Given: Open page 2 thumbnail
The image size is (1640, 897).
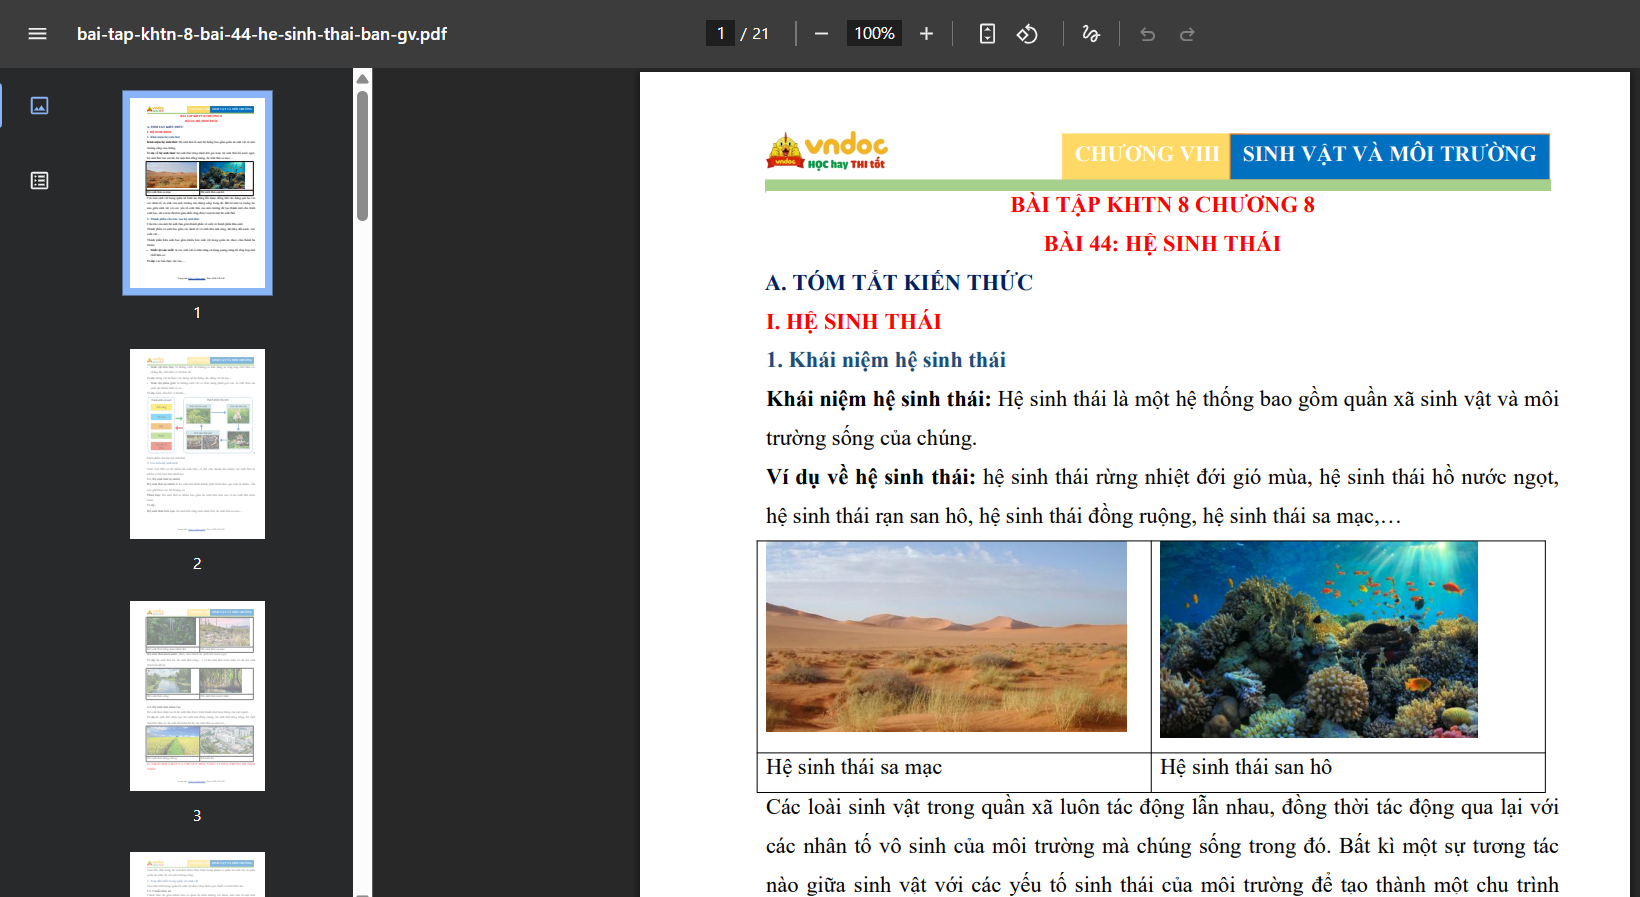Looking at the screenshot, I should [197, 444].
